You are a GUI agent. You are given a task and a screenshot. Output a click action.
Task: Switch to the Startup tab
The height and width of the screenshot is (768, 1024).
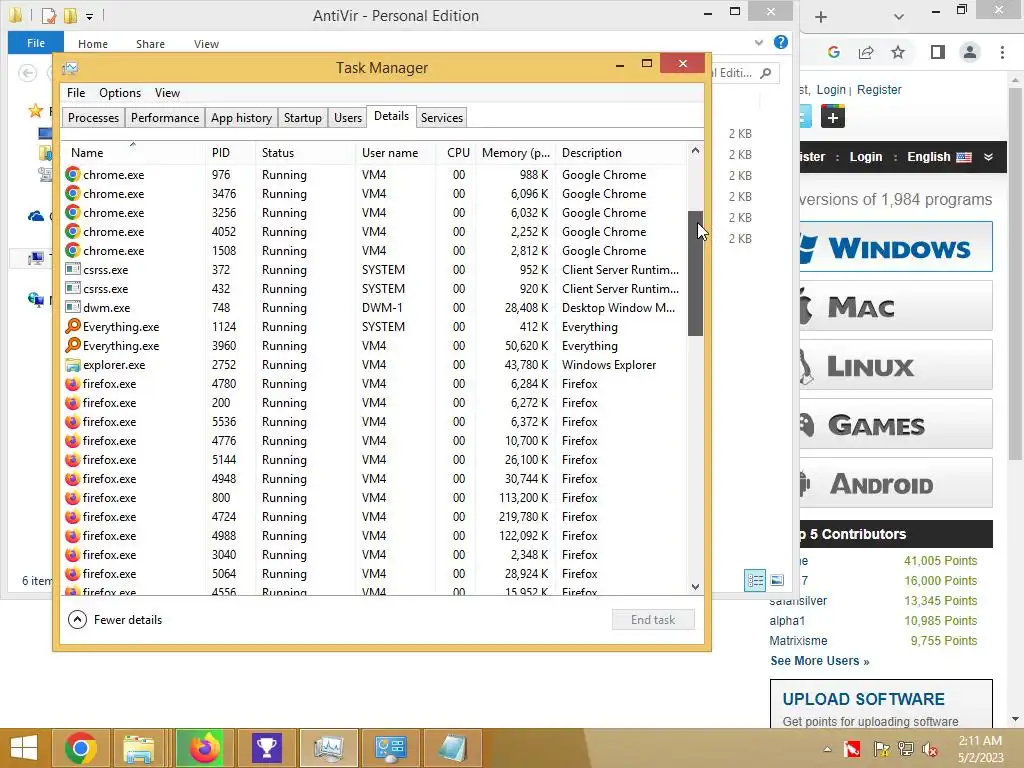coord(302,118)
